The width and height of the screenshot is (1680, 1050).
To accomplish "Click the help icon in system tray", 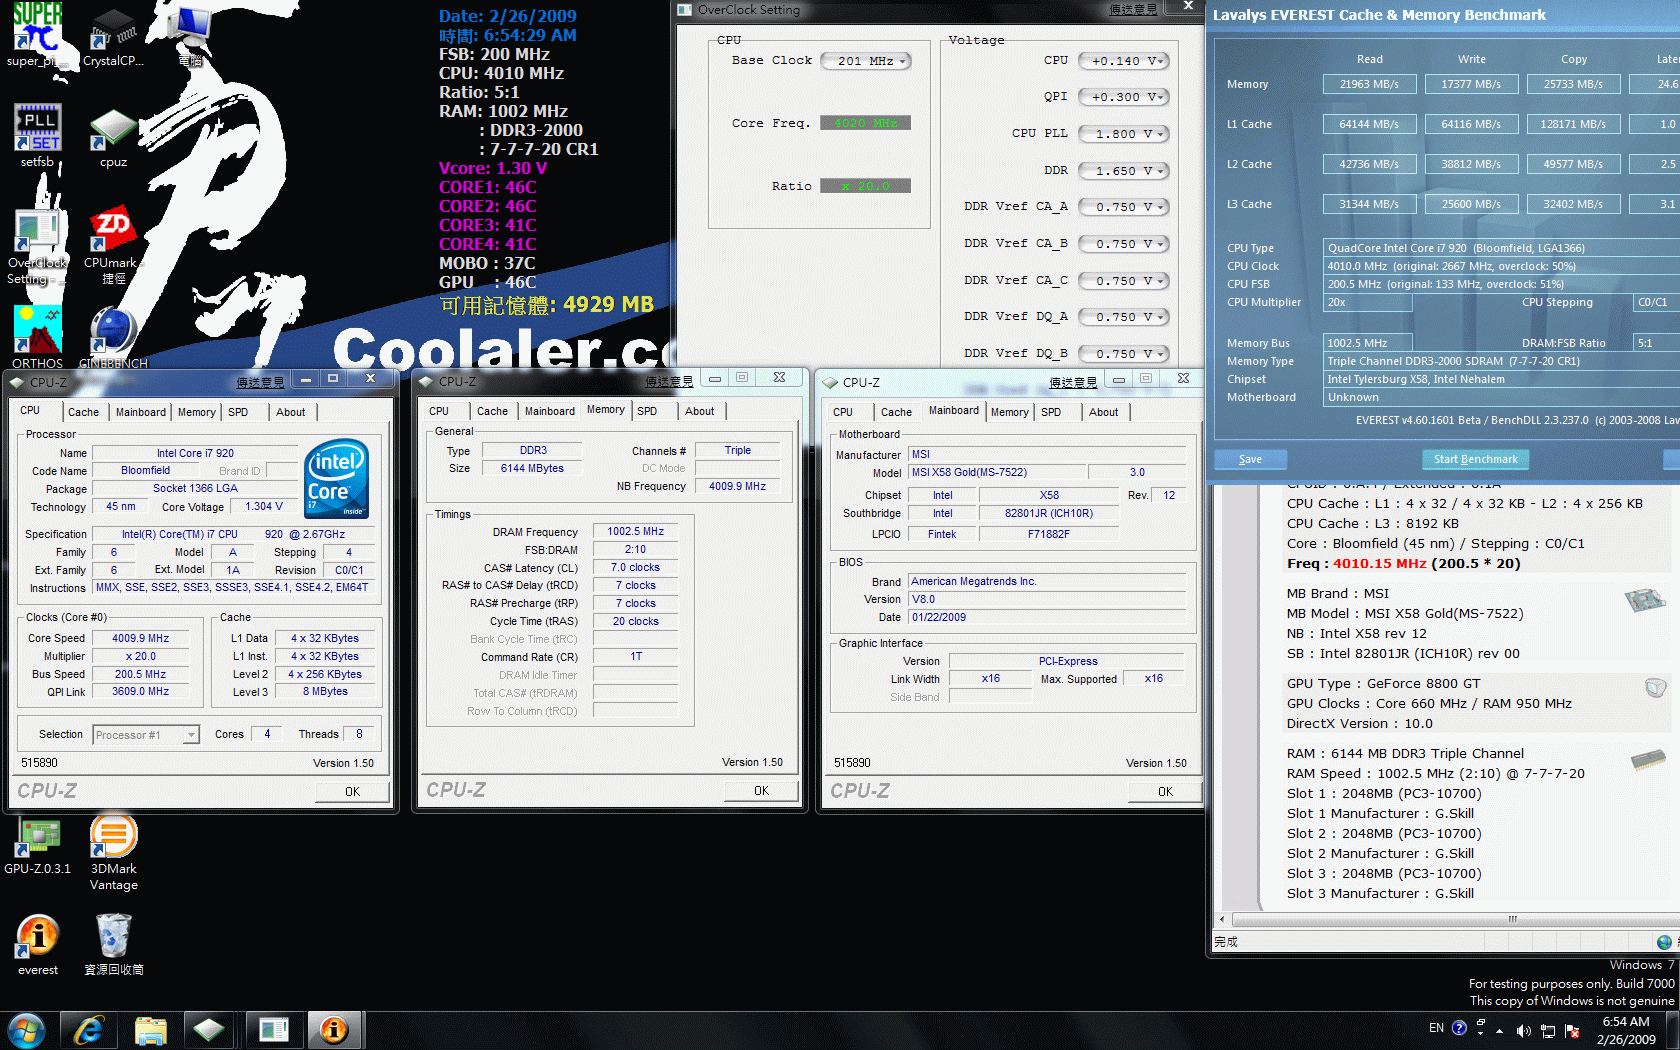I will pos(1459,1028).
